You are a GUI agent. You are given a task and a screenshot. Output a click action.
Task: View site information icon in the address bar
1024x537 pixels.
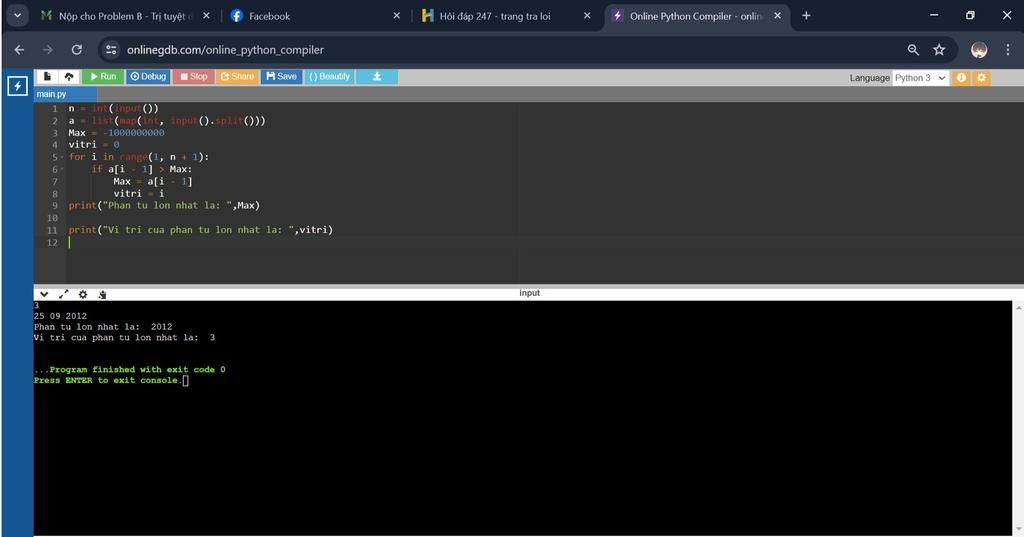(x=112, y=50)
